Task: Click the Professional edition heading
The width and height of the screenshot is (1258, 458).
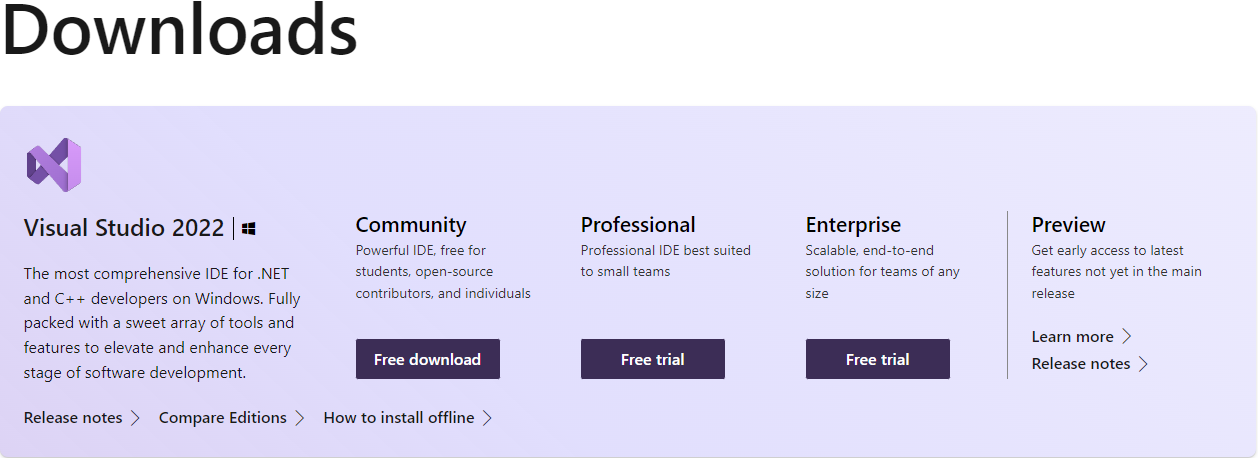Action: tap(638, 225)
